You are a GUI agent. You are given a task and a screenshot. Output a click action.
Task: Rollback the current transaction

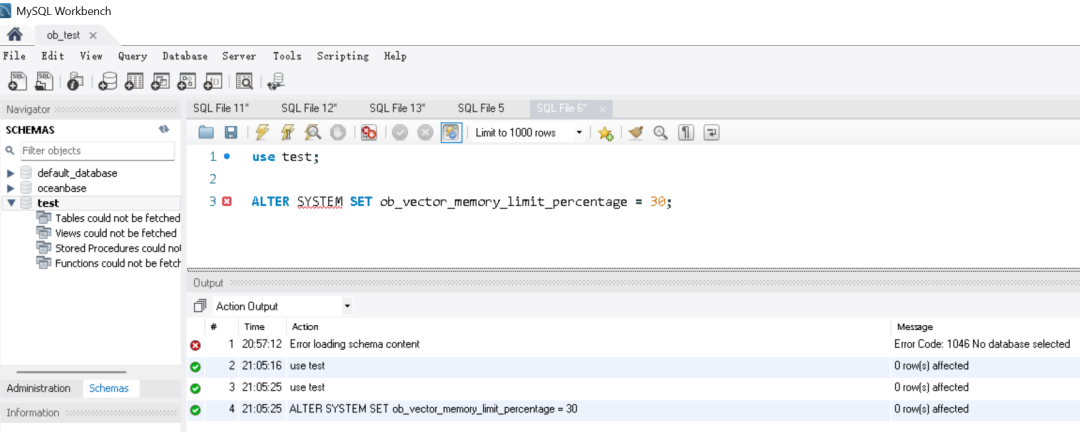point(426,133)
